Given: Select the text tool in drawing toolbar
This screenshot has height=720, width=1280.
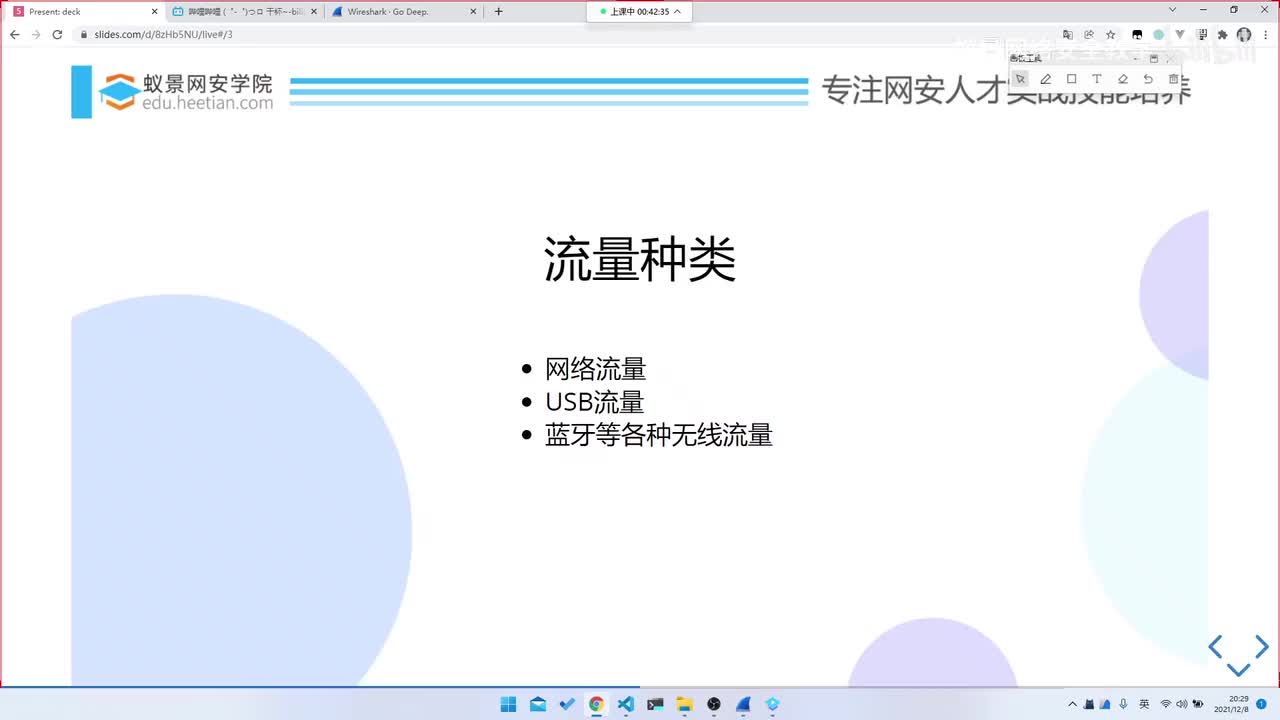Looking at the screenshot, I should 1097,79.
